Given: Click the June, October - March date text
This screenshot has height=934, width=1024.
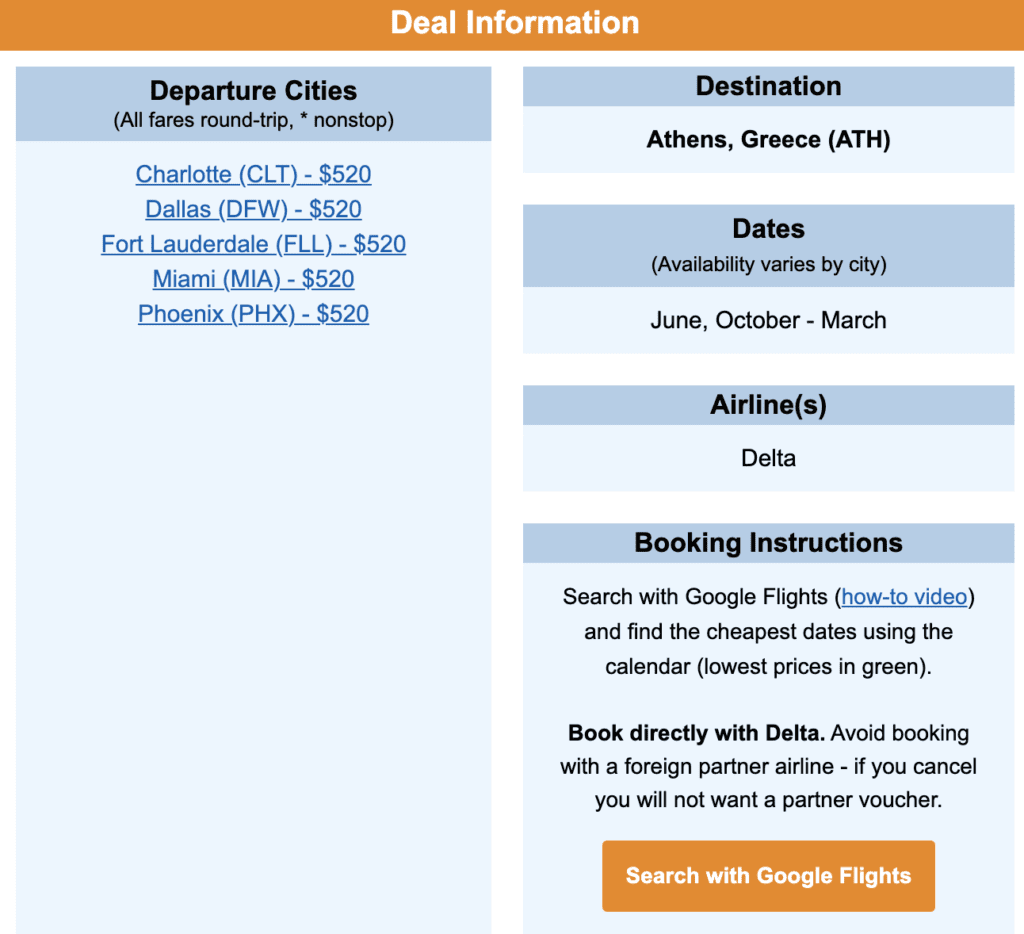Looking at the screenshot, I should click(x=768, y=321).
